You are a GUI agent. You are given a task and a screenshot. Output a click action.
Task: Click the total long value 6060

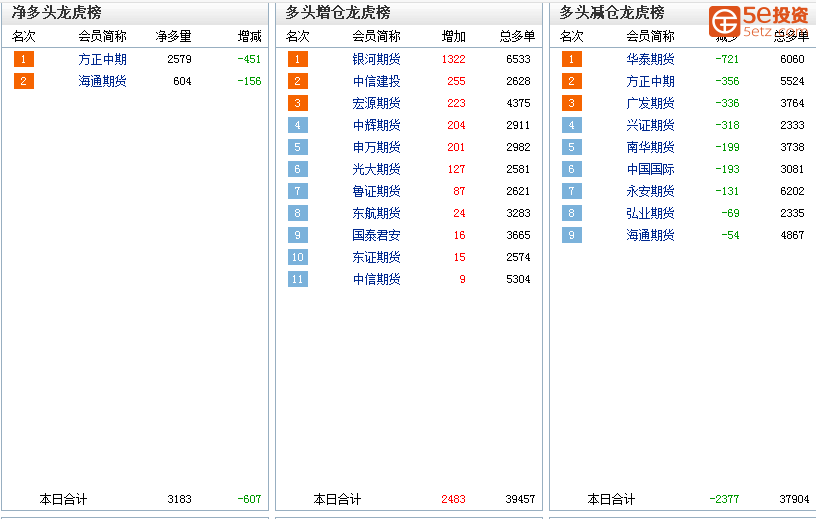click(792, 59)
